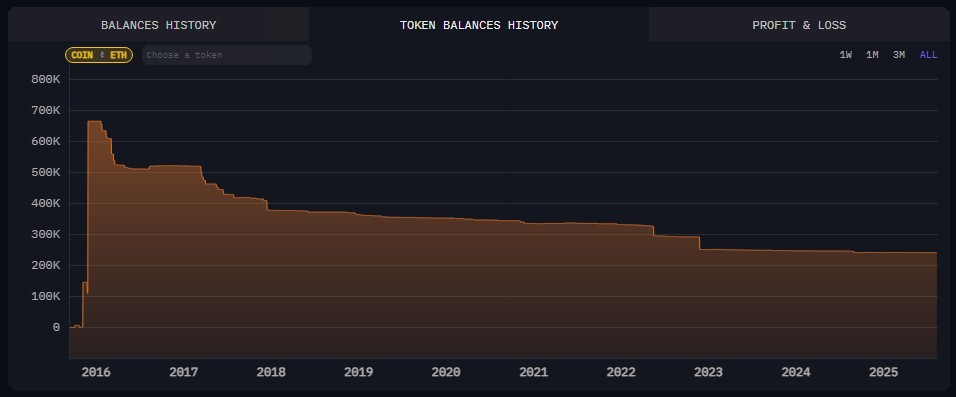This screenshot has width=956, height=397.
Task: Click the 500K y-axis label
Action: point(45,173)
